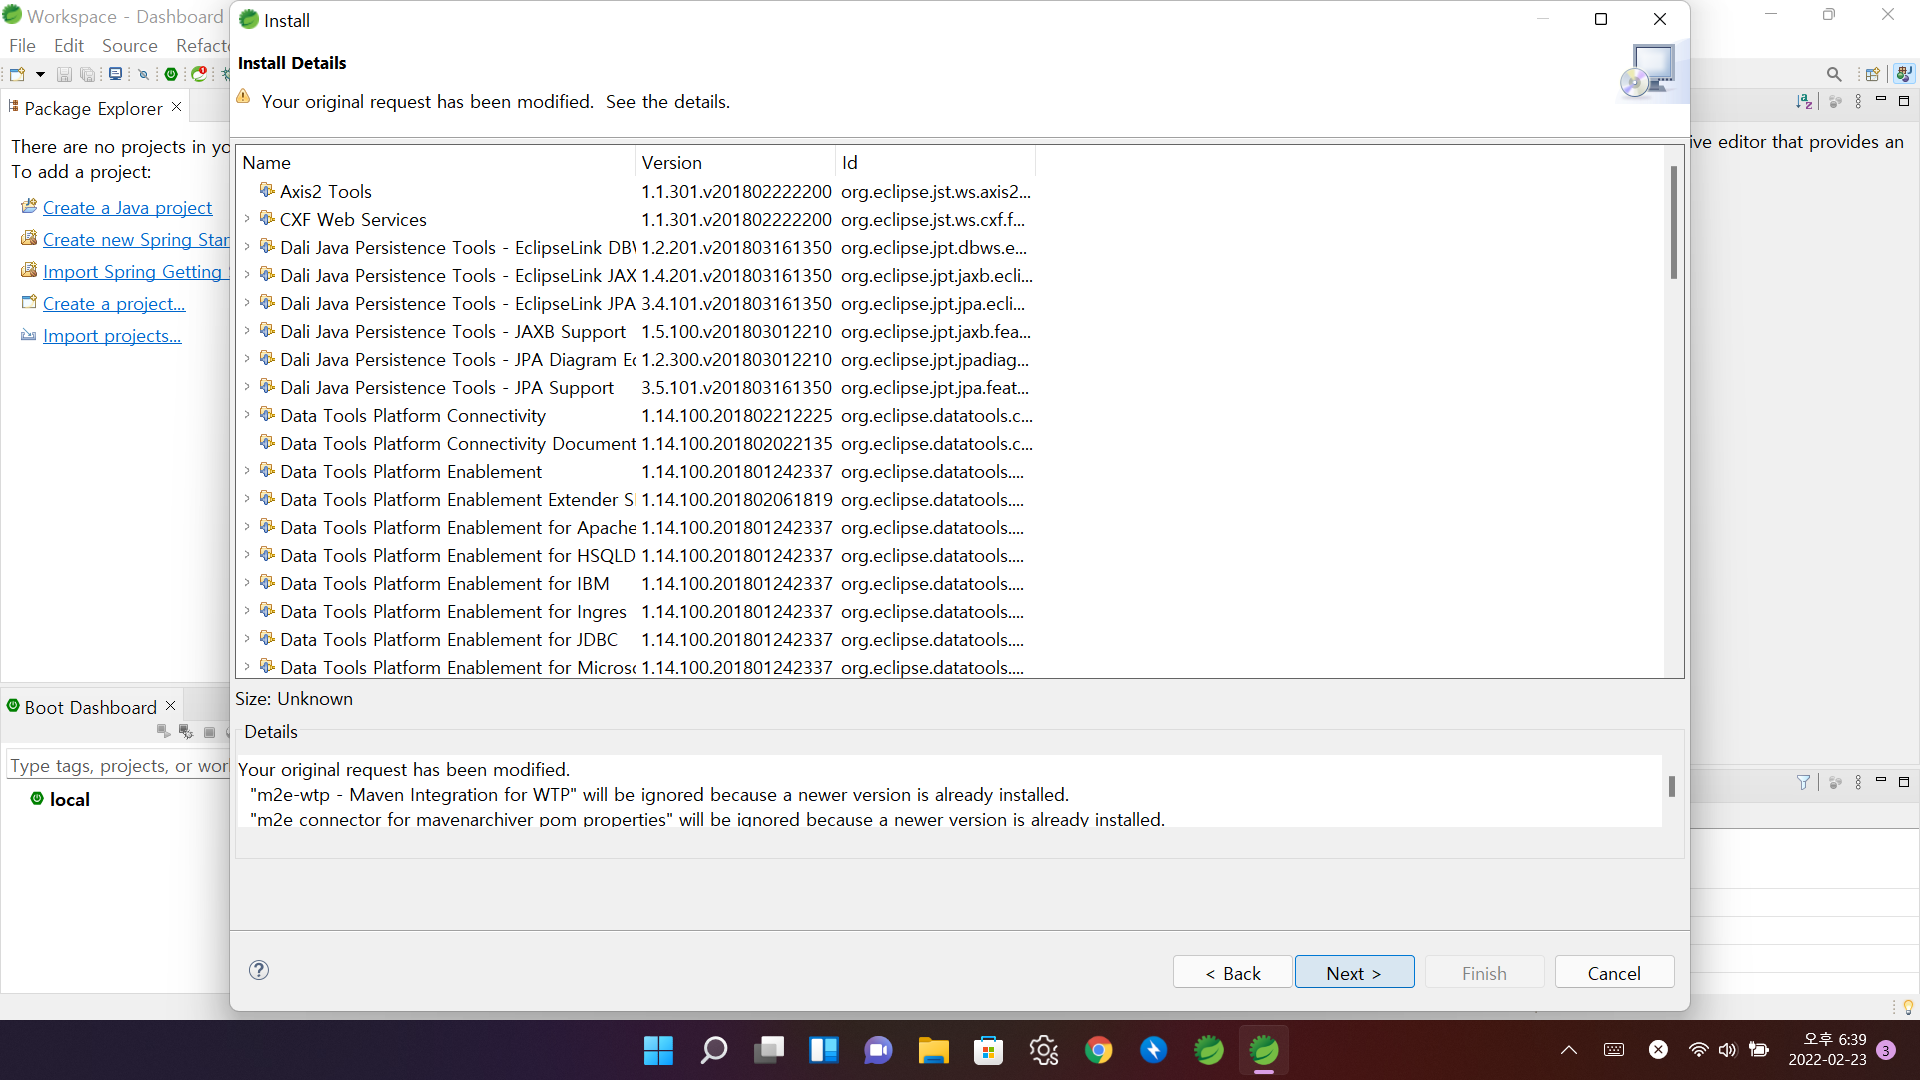Switch to Boot Dashboard tab
The width and height of the screenshot is (1920, 1080).
tap(90, 707)
